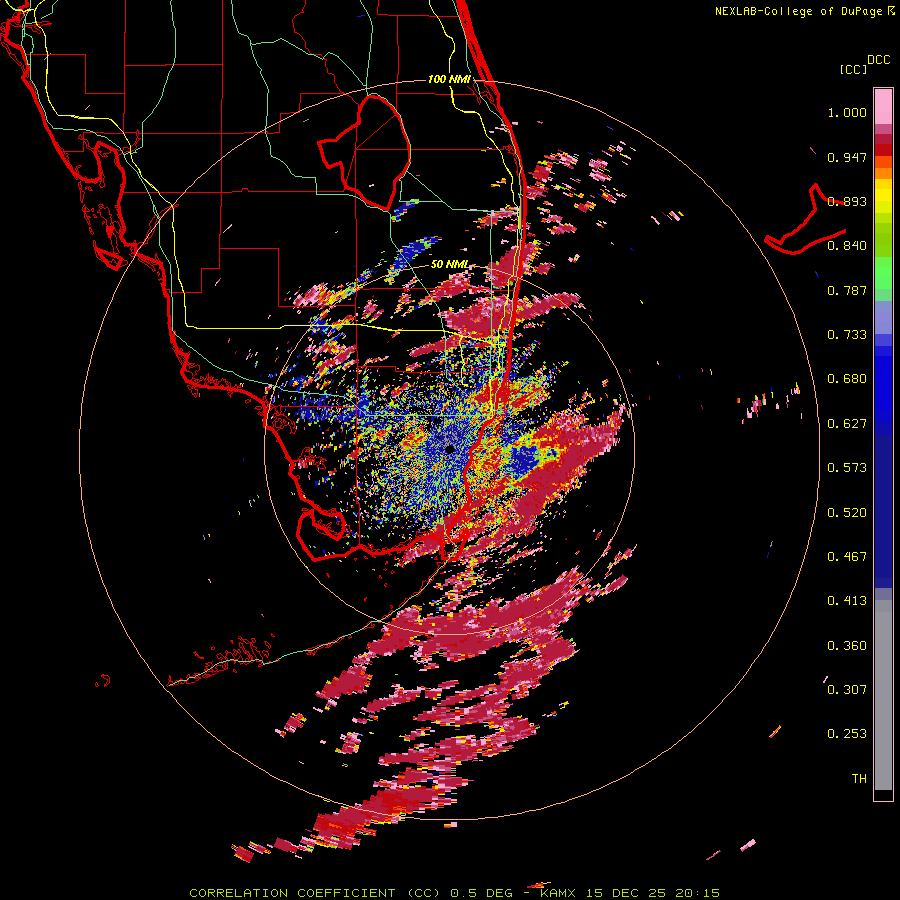Click the 0.413 scale value

click(x=847, y=601)
